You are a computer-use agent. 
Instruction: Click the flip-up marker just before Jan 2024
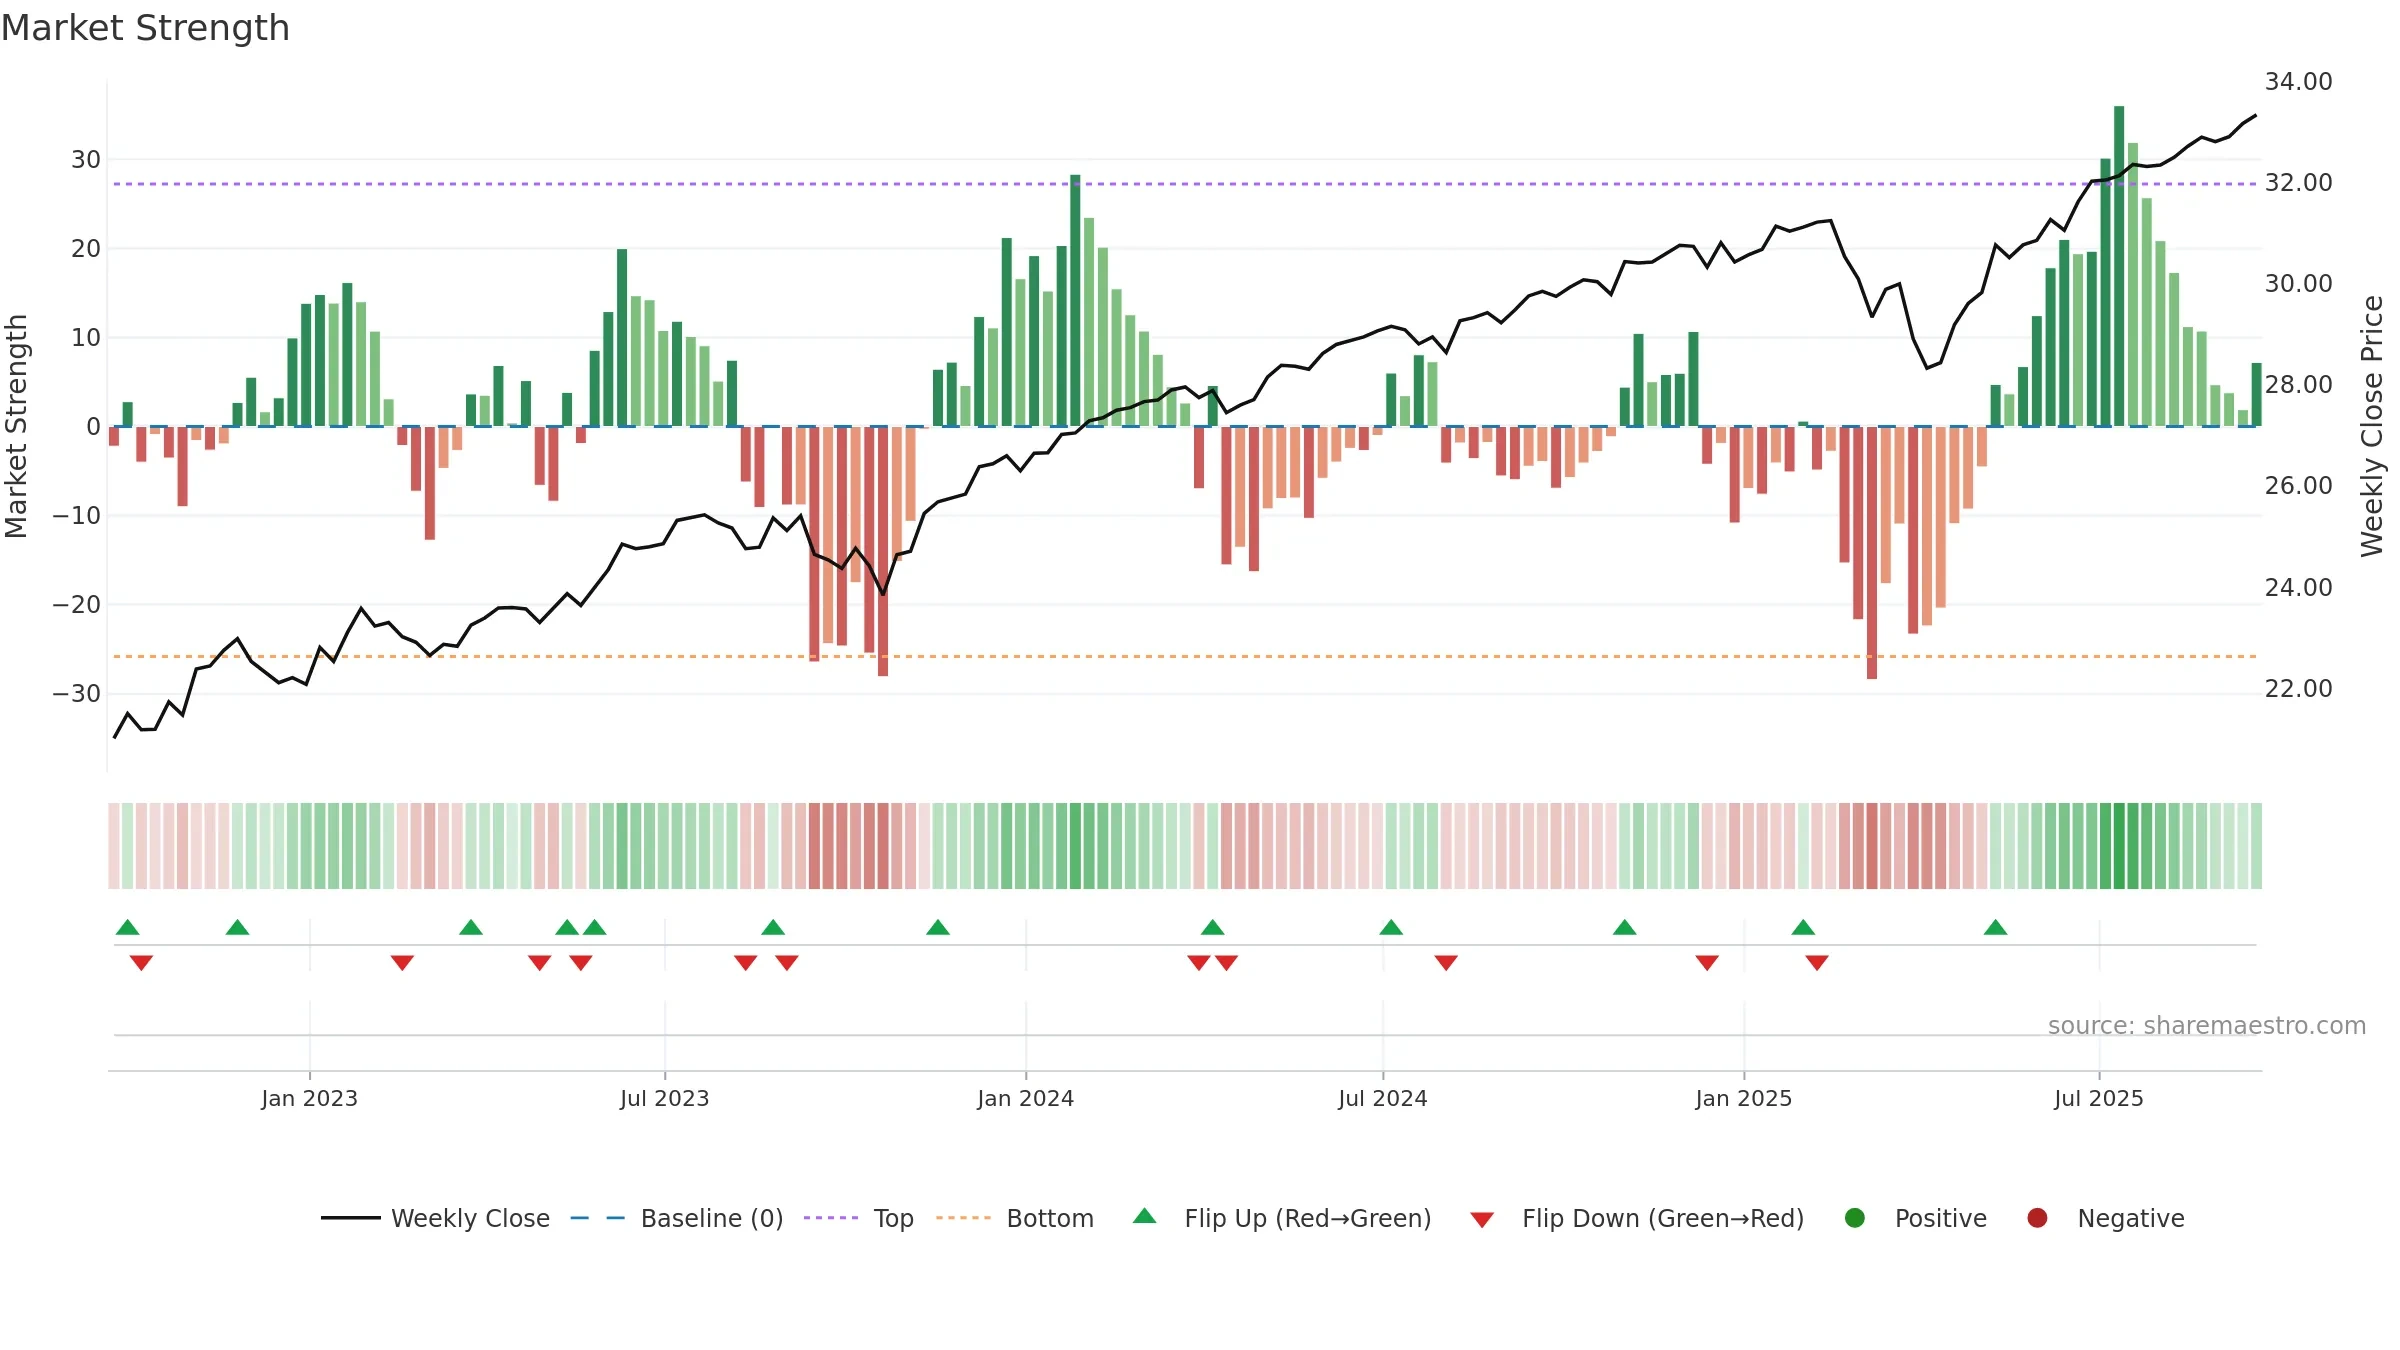[x=938, y=927]
